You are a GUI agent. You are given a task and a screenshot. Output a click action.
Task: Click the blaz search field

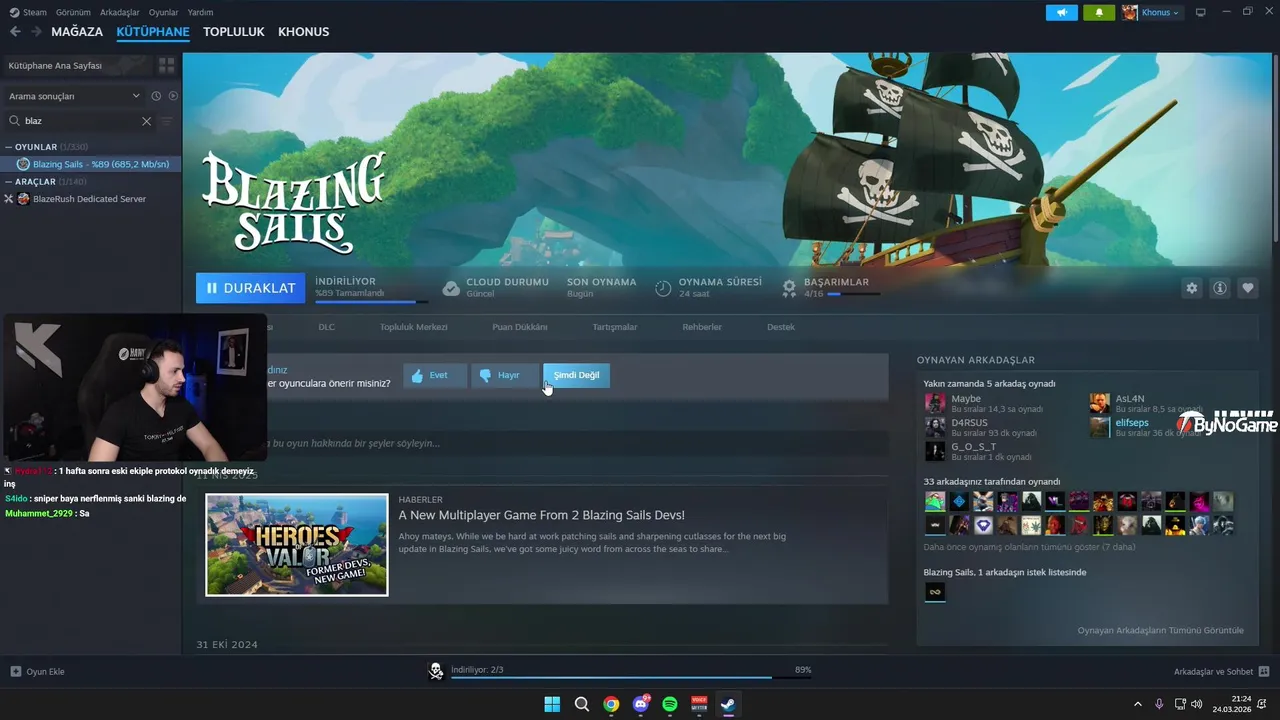80,121
